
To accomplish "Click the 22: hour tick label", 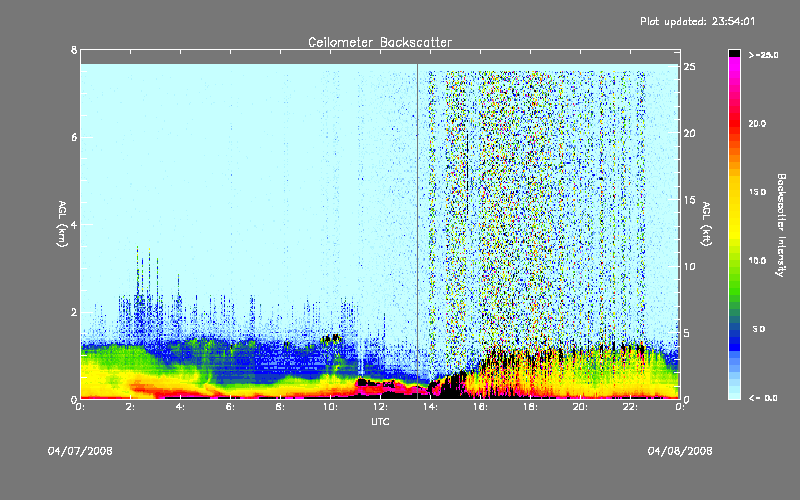I will [x=630, y=407].
